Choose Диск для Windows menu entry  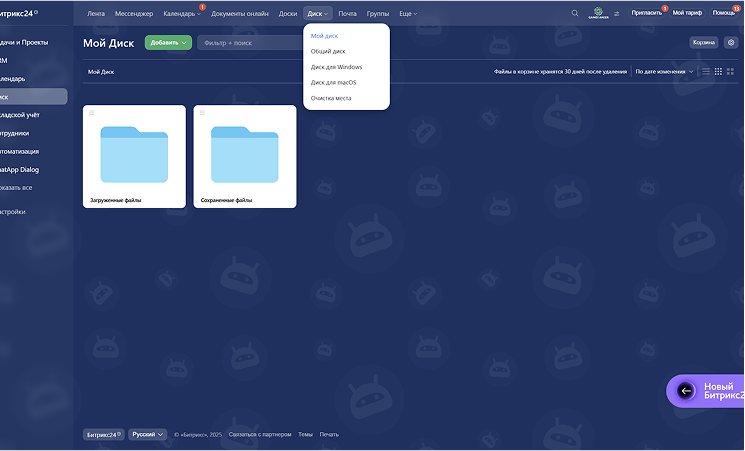click(x=336, y=67)
